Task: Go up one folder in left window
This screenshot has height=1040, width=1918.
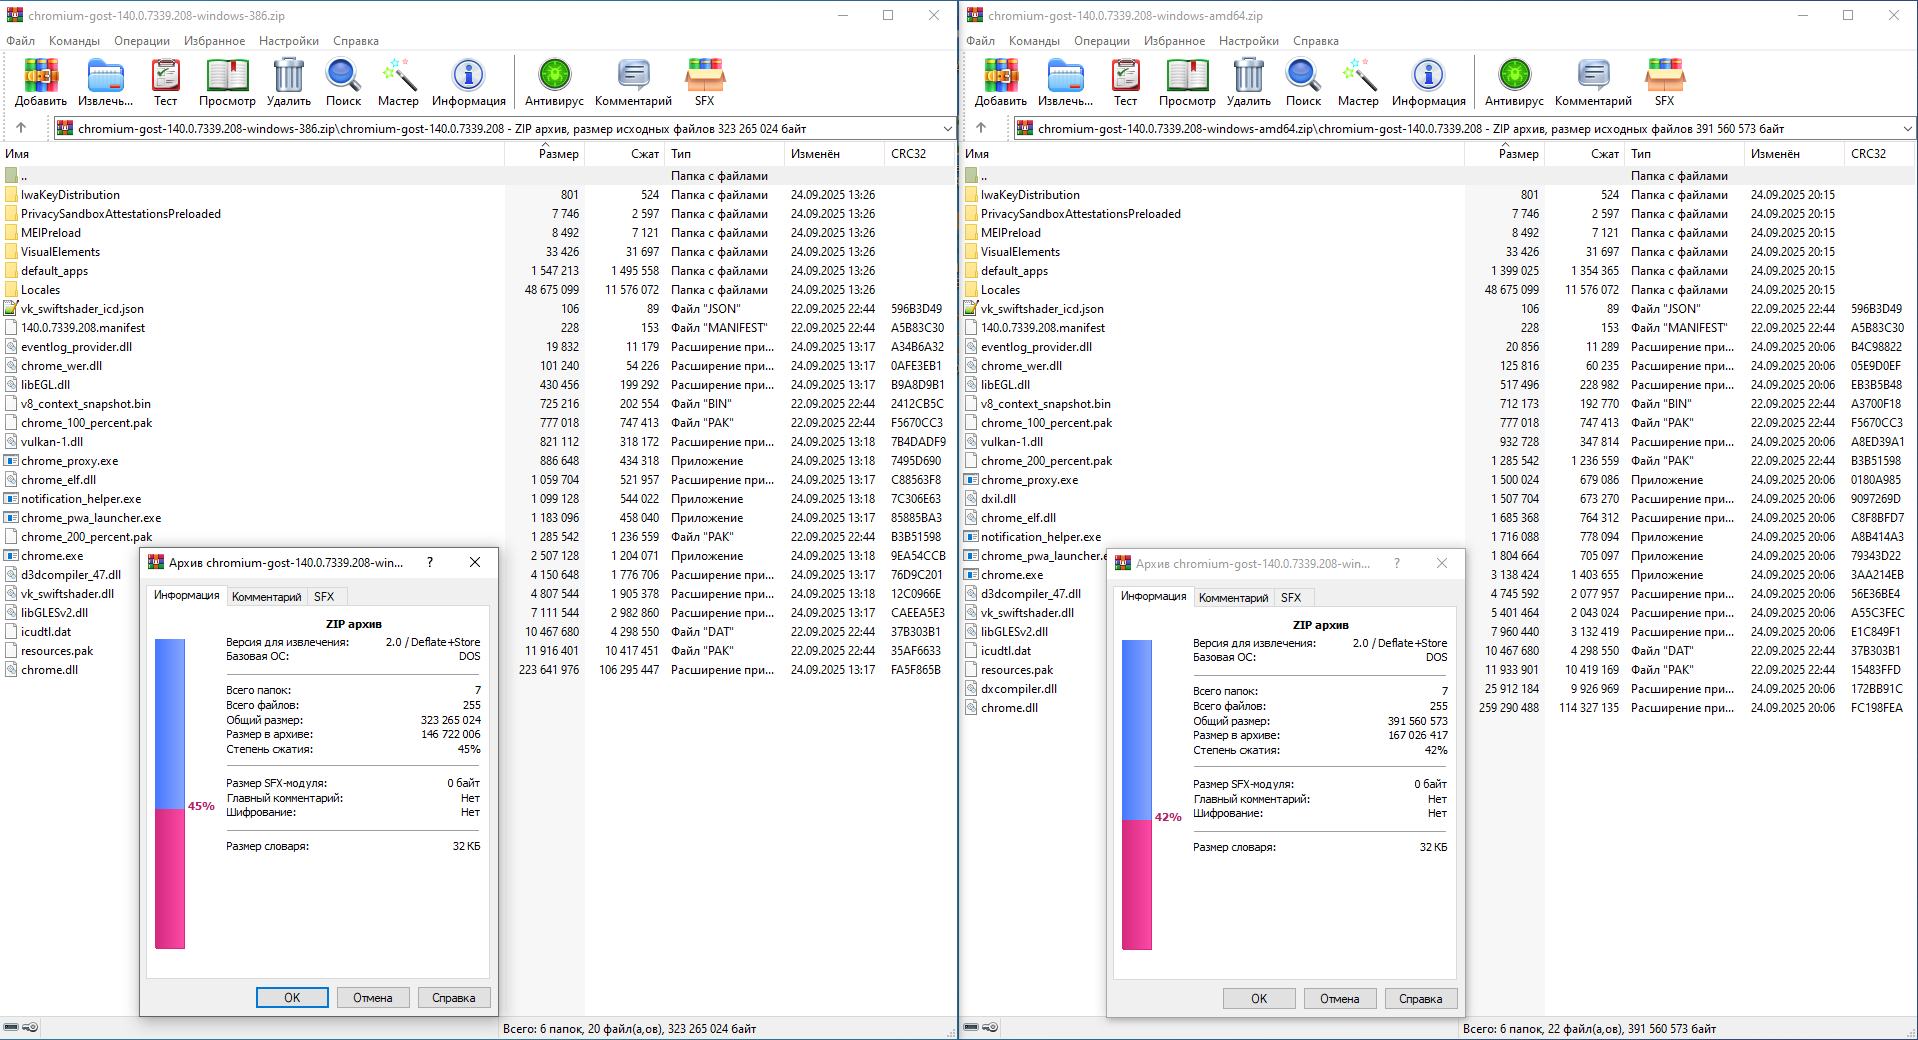Action: click(x=21, y=128)
